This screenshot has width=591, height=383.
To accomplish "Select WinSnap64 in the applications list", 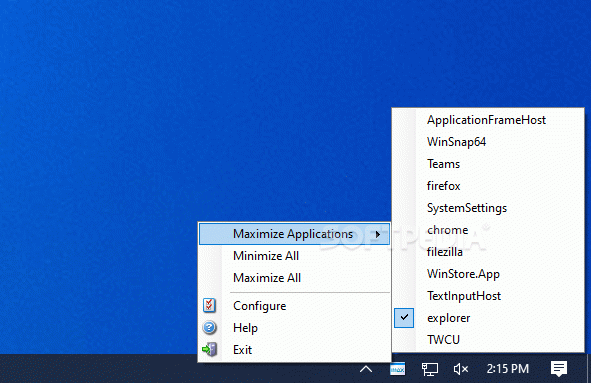I will coord(488,142).
